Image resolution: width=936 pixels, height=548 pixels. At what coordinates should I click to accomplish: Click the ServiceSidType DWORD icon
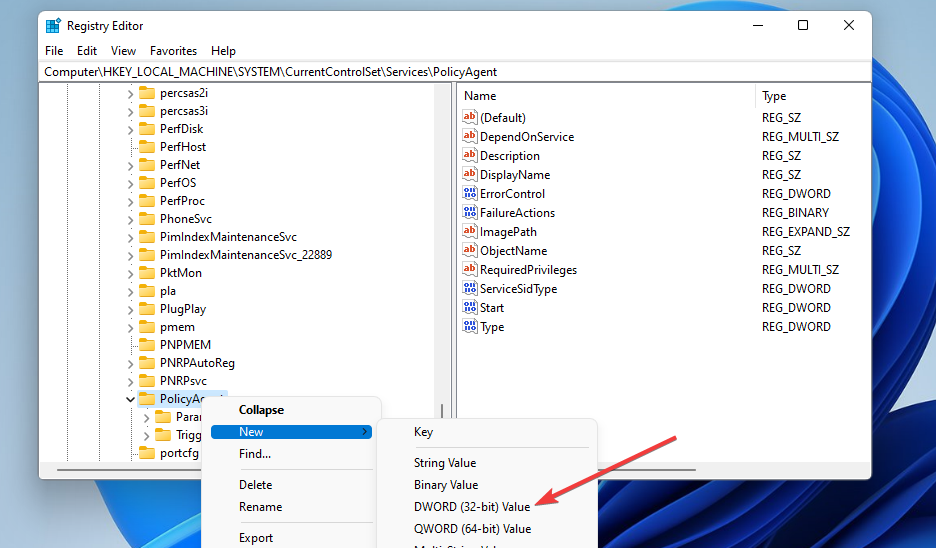470,288
